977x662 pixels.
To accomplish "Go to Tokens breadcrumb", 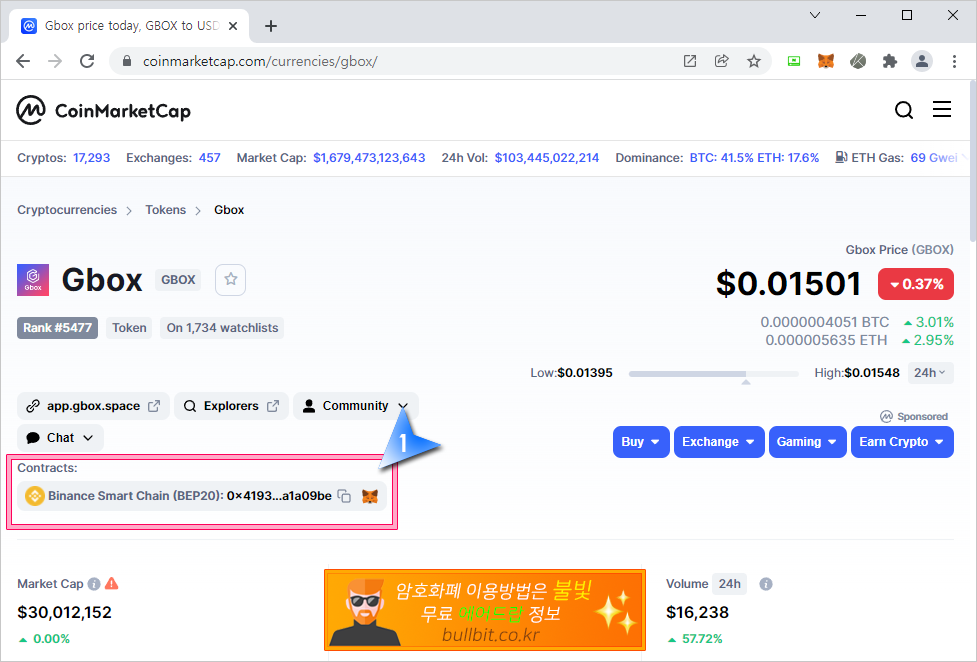I will [166, 210].
